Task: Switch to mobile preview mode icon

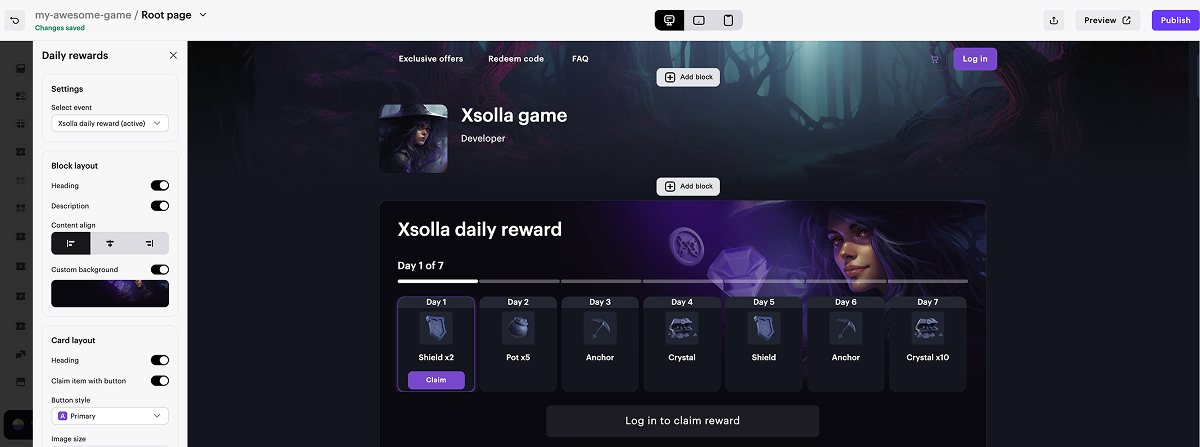Action: pyautogui.click(x=728, y=20)
